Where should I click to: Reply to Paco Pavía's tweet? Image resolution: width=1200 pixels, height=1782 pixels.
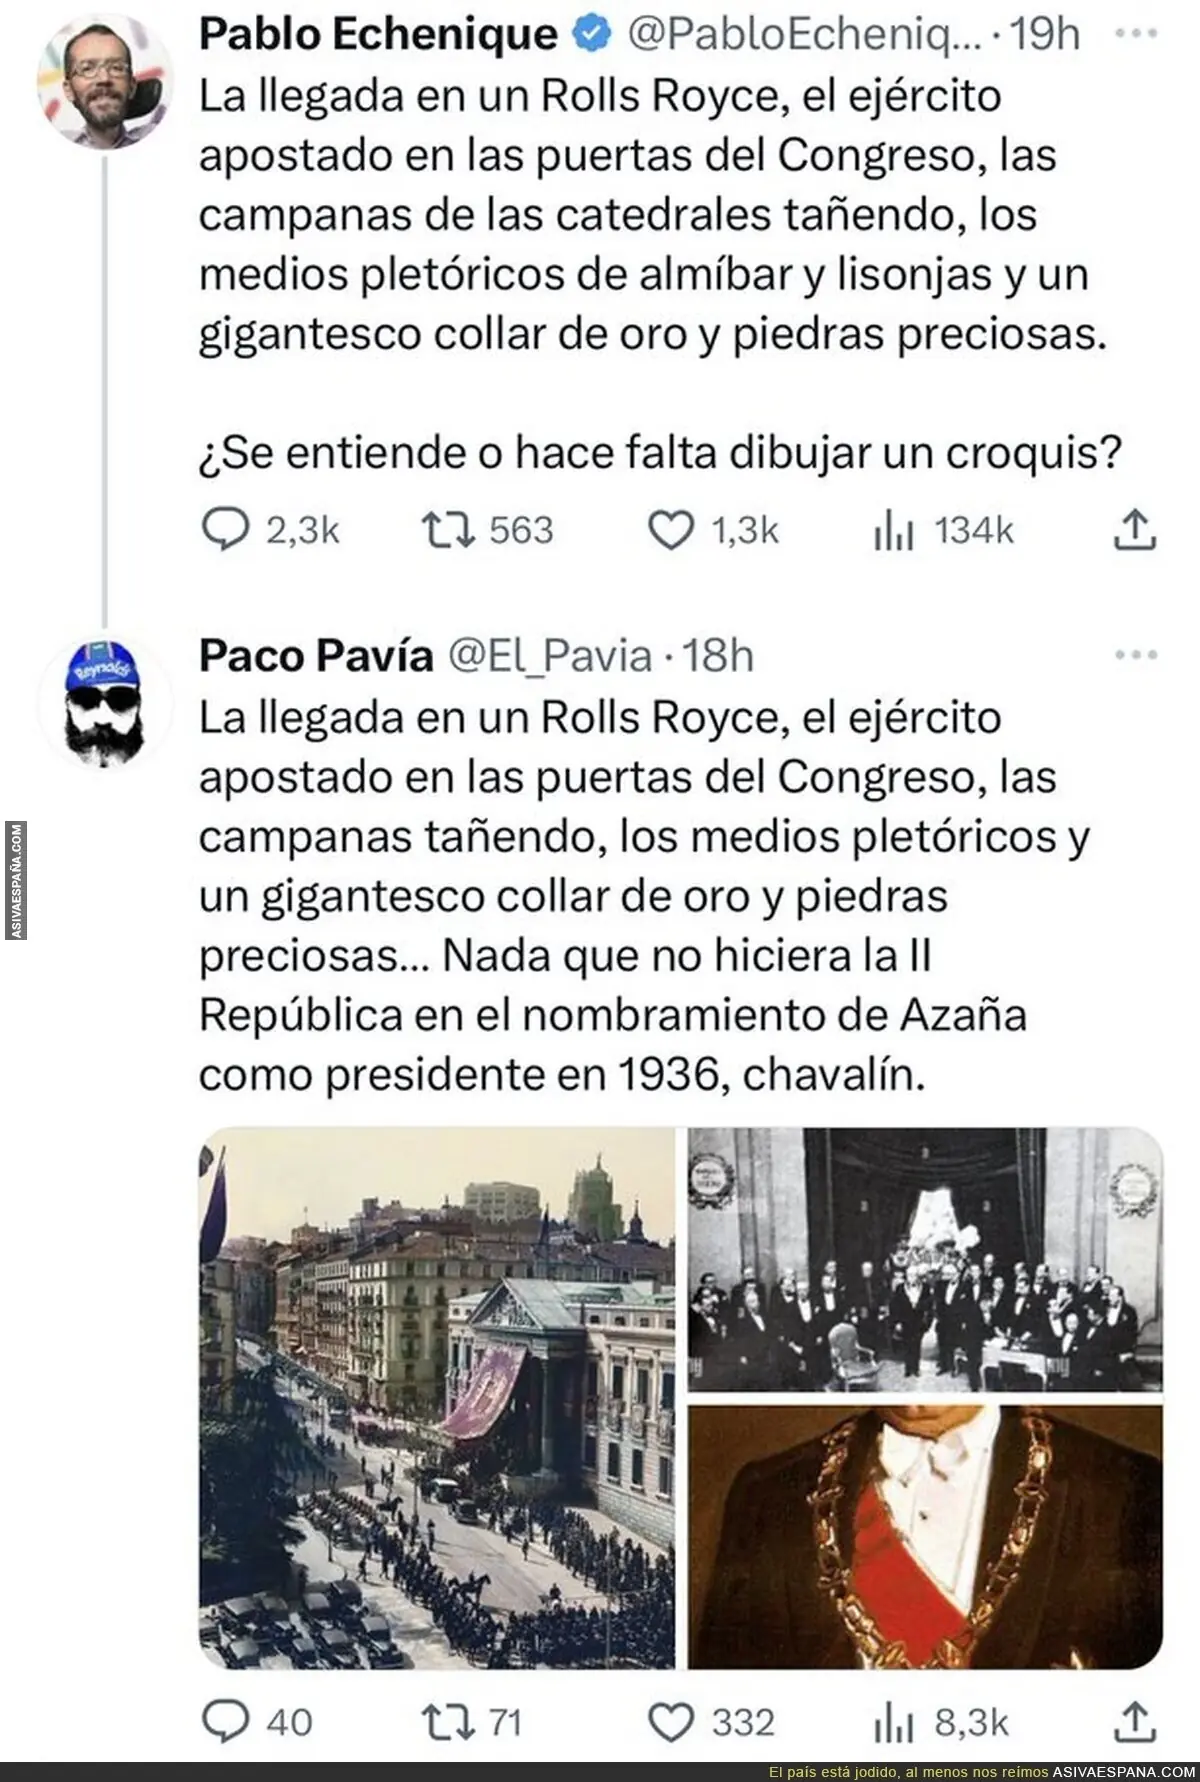224,1721
